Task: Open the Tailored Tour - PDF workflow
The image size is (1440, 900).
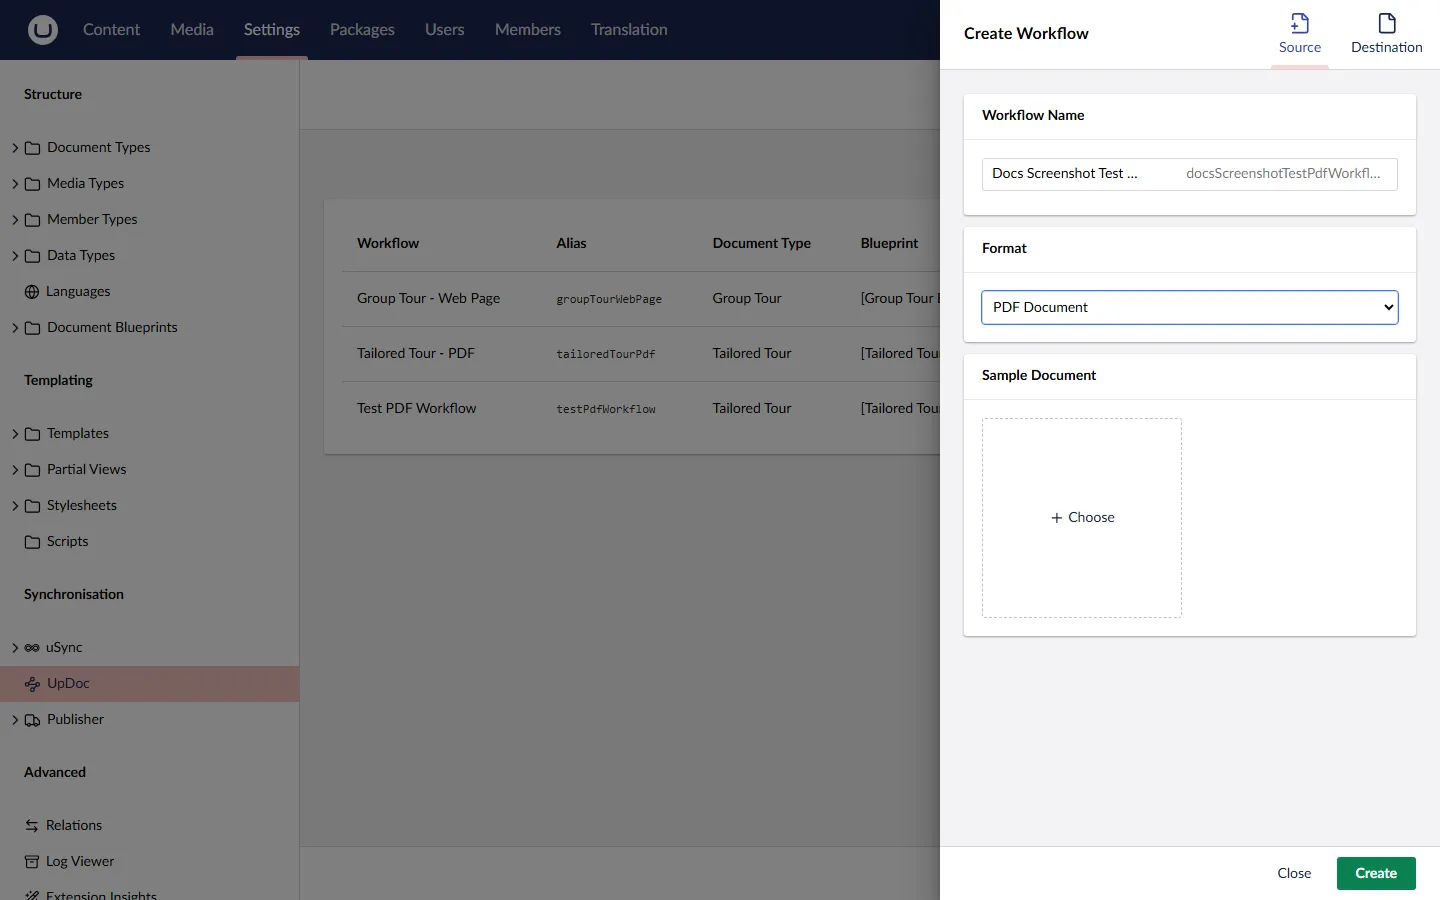Action: click(x=416, y=353)
